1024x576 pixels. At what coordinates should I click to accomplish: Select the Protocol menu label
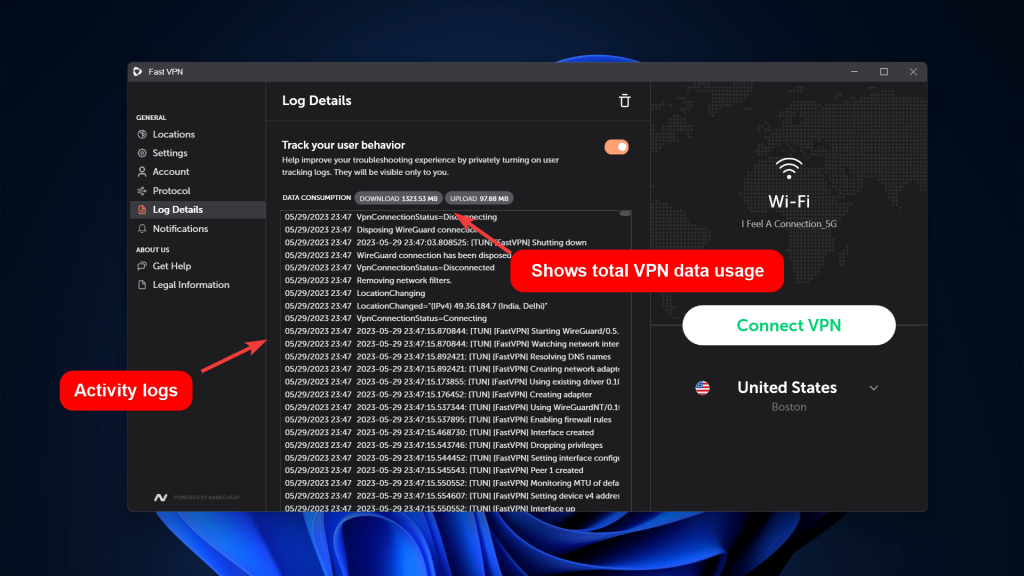(x=171, y=191)
